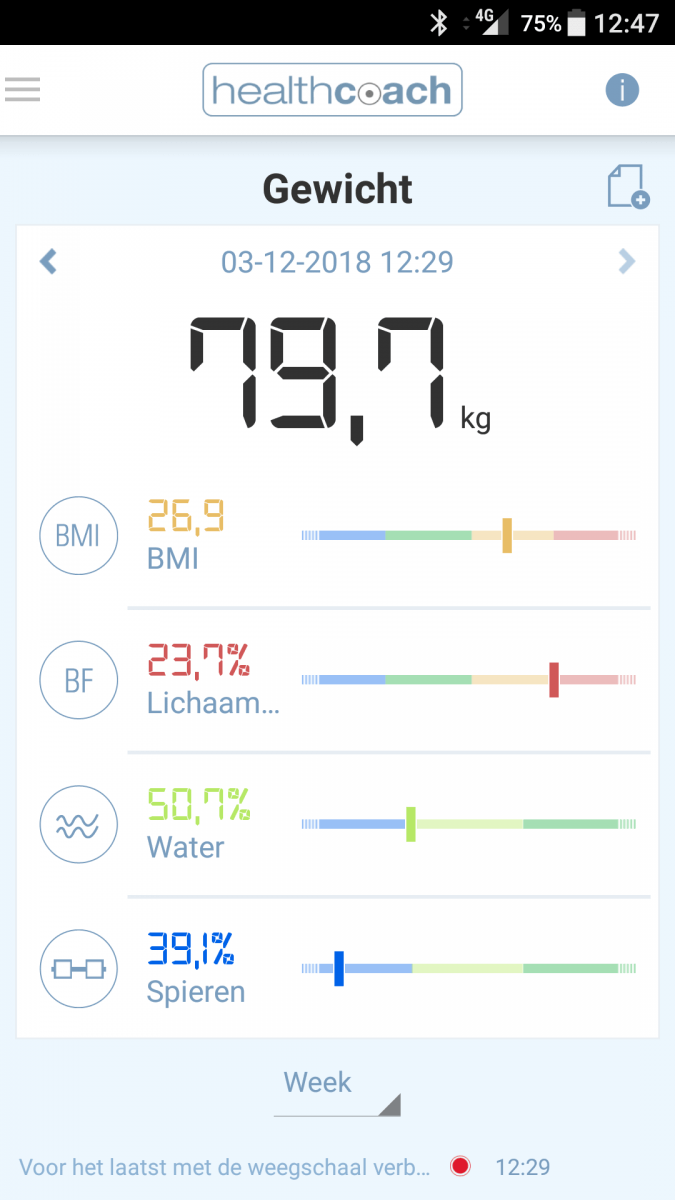Tap the body fat range marker

pos(554,680)
